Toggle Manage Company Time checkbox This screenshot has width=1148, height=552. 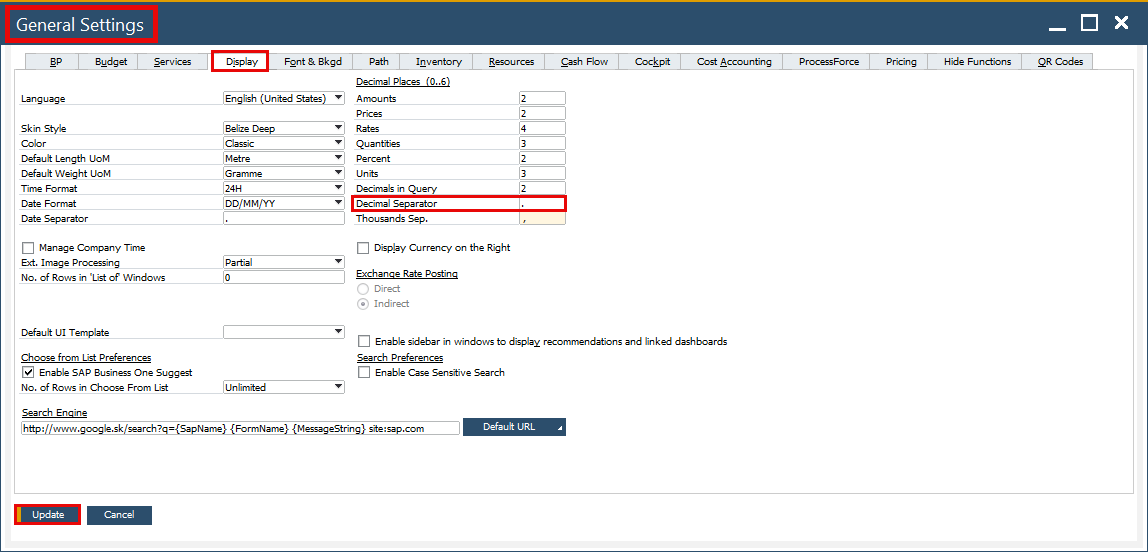tap(29, 248)
